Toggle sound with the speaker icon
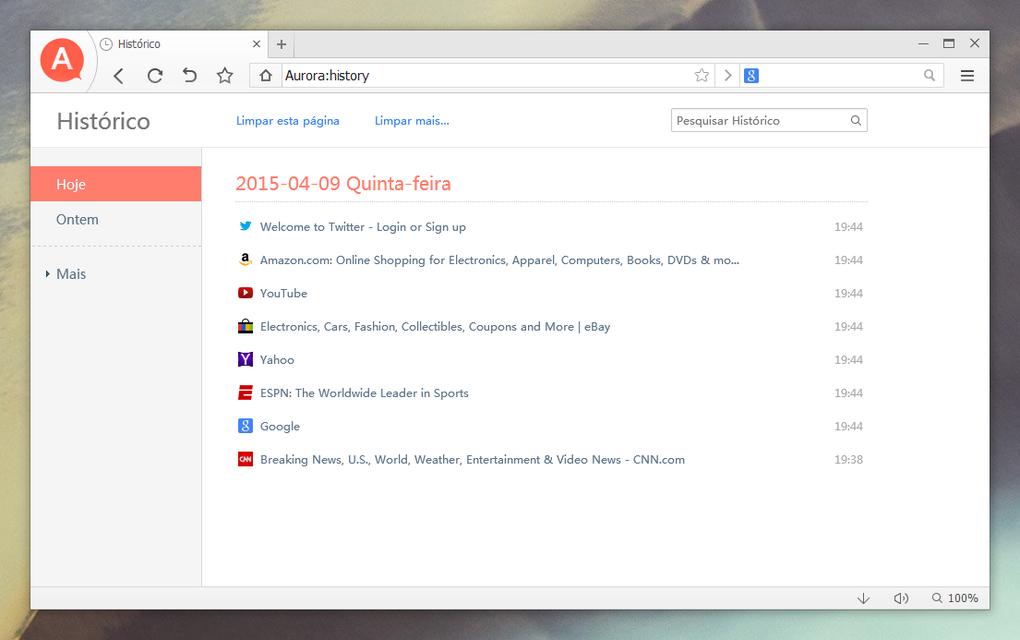This screenshot has width=1020, height=640. click(901, 598)
